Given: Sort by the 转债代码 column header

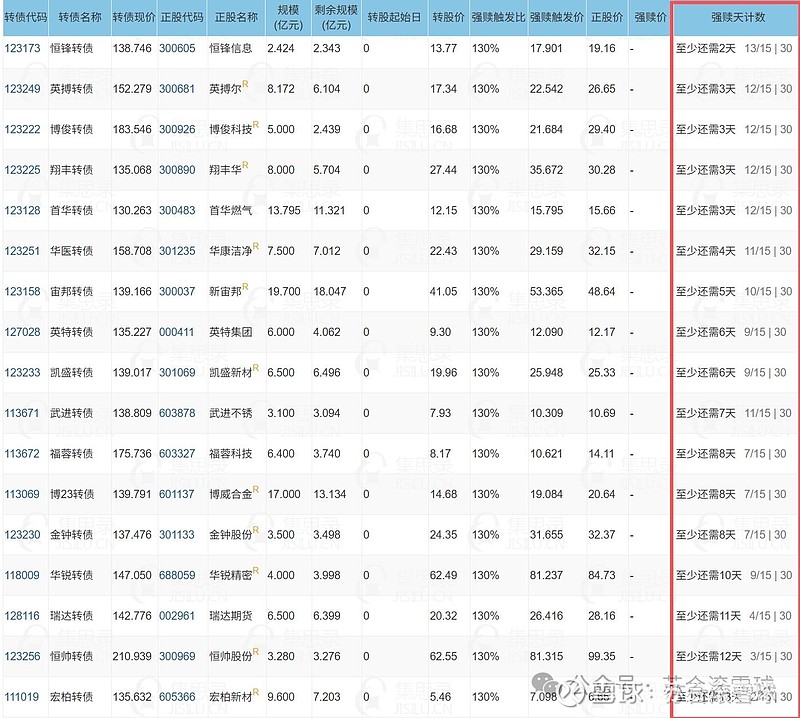Looking at the screenshot, I should point(26,17).
